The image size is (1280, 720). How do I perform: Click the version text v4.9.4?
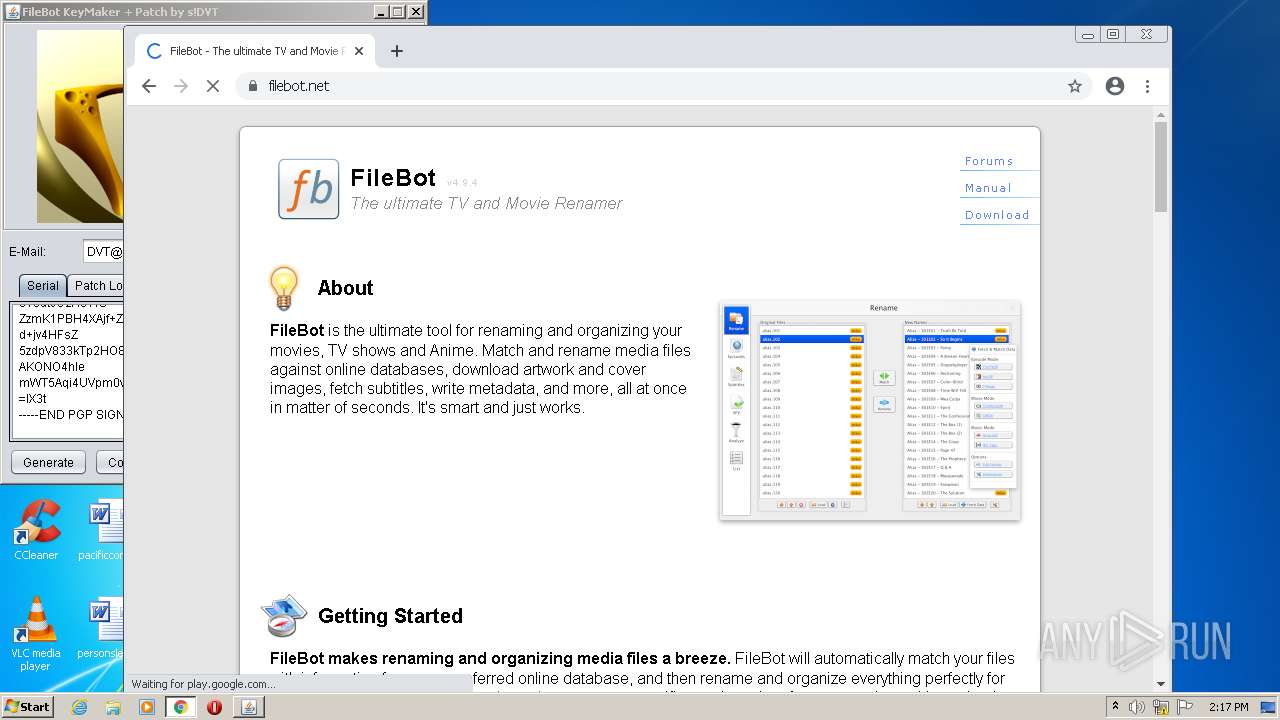click(x=462, y=183)
